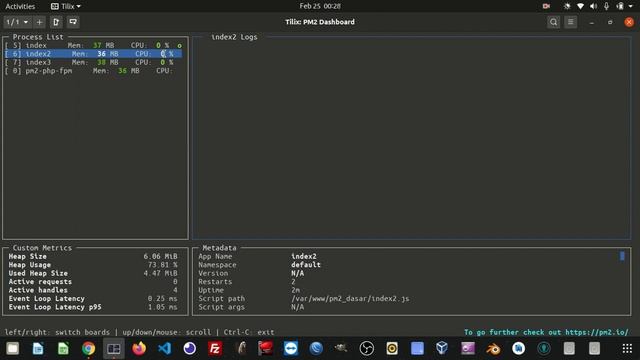Click the Active handles metric label
The height and width of the screenshot is (360, 640).
tap(38, 290)
